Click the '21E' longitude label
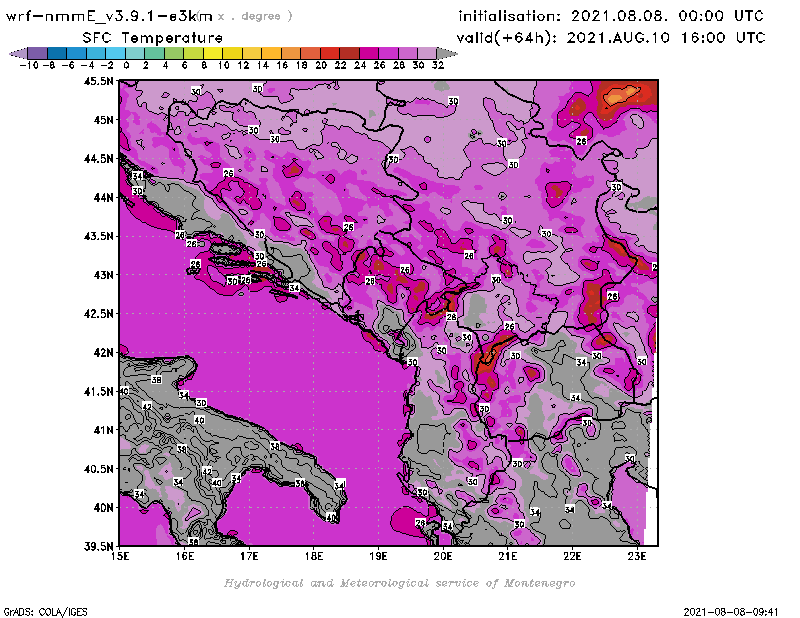 [x=508, y=556]
